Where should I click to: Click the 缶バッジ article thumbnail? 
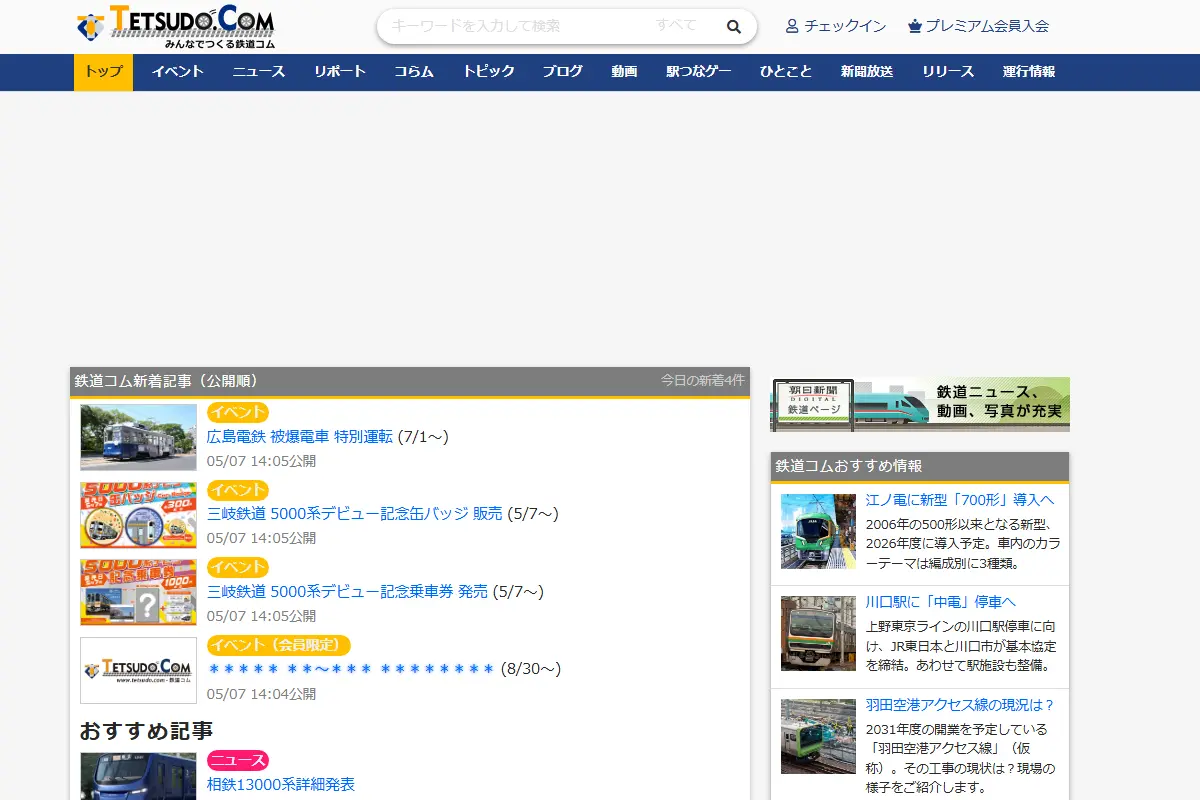pos(138,515)
